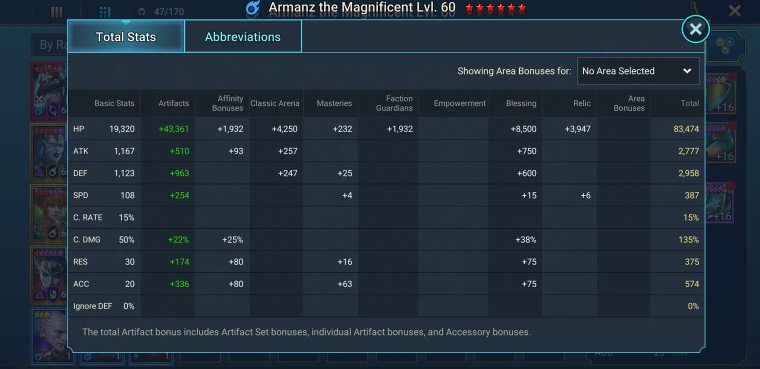760x369 pixels.
Task: Select the second champion portrait with purple triangle
Action: 49,152
